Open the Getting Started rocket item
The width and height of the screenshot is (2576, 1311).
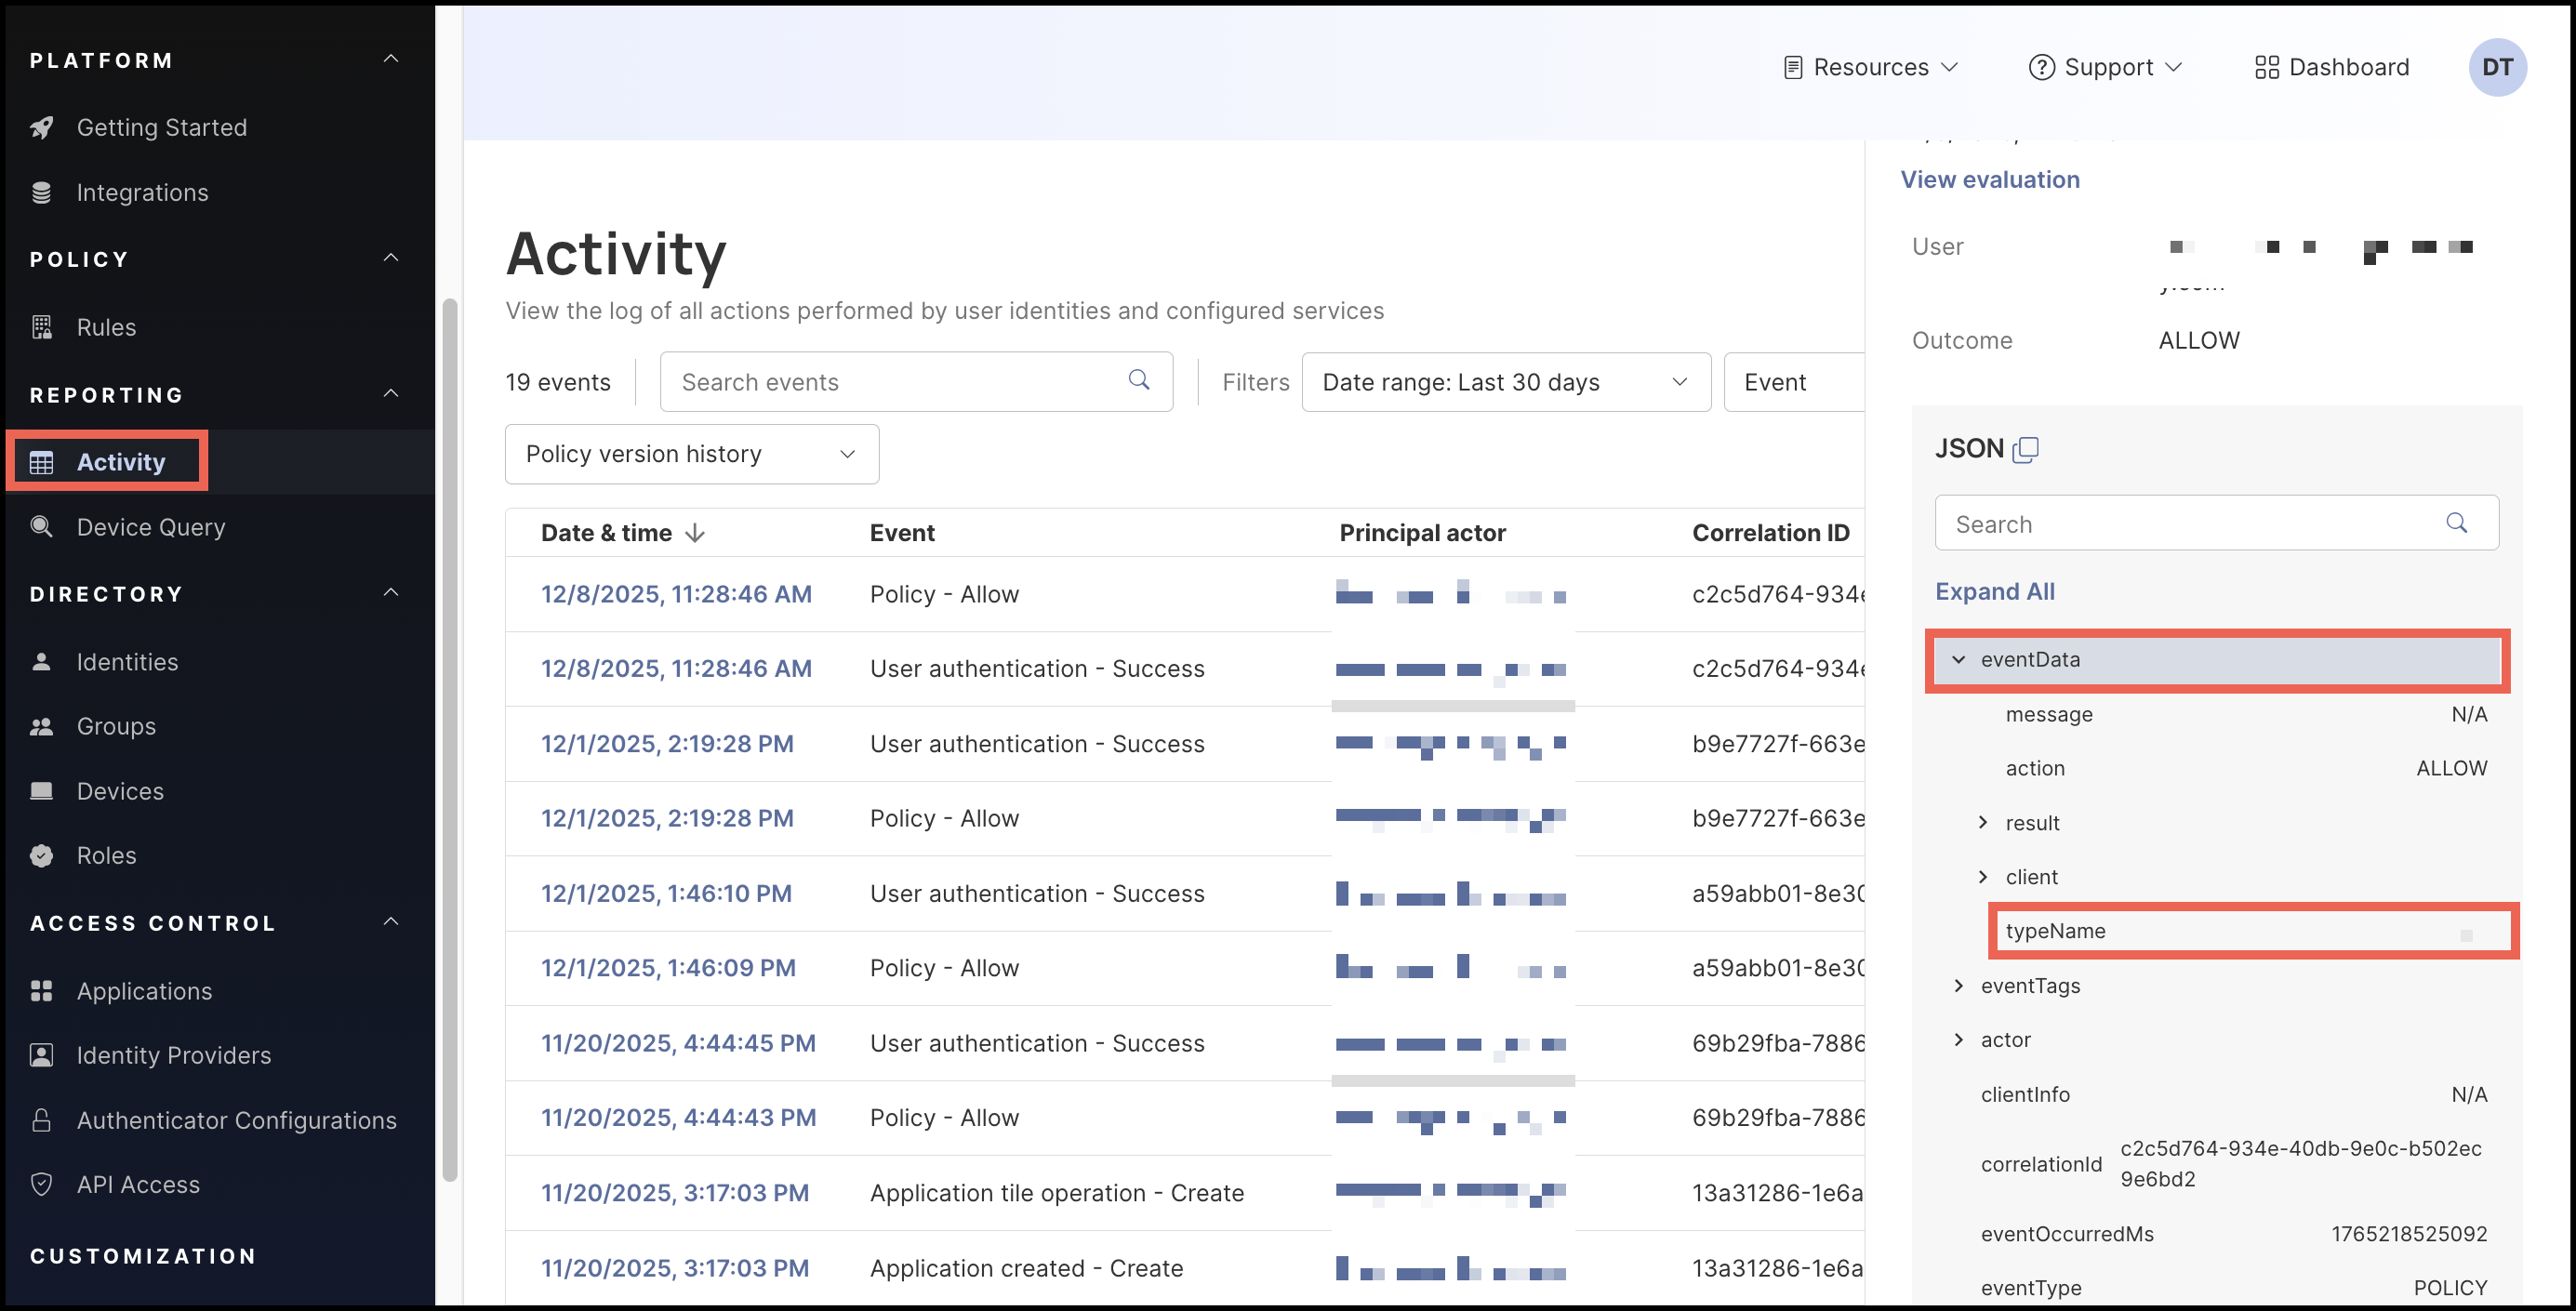point(161,127)
